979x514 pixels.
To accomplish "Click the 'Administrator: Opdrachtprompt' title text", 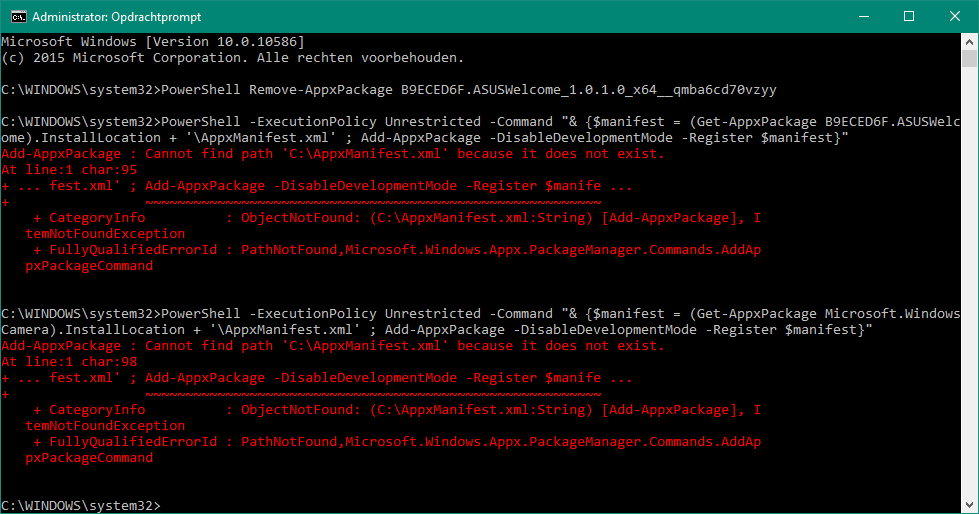I will [117, 17].
